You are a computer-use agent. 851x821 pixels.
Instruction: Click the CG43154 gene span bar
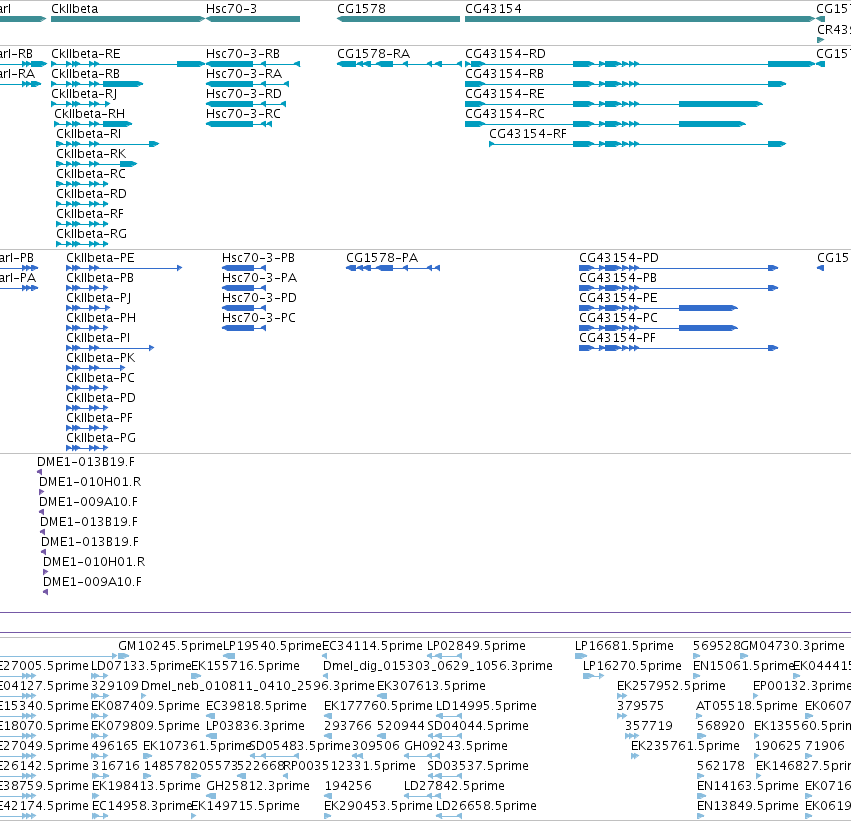pyautogui.click(x=640, y=19)
